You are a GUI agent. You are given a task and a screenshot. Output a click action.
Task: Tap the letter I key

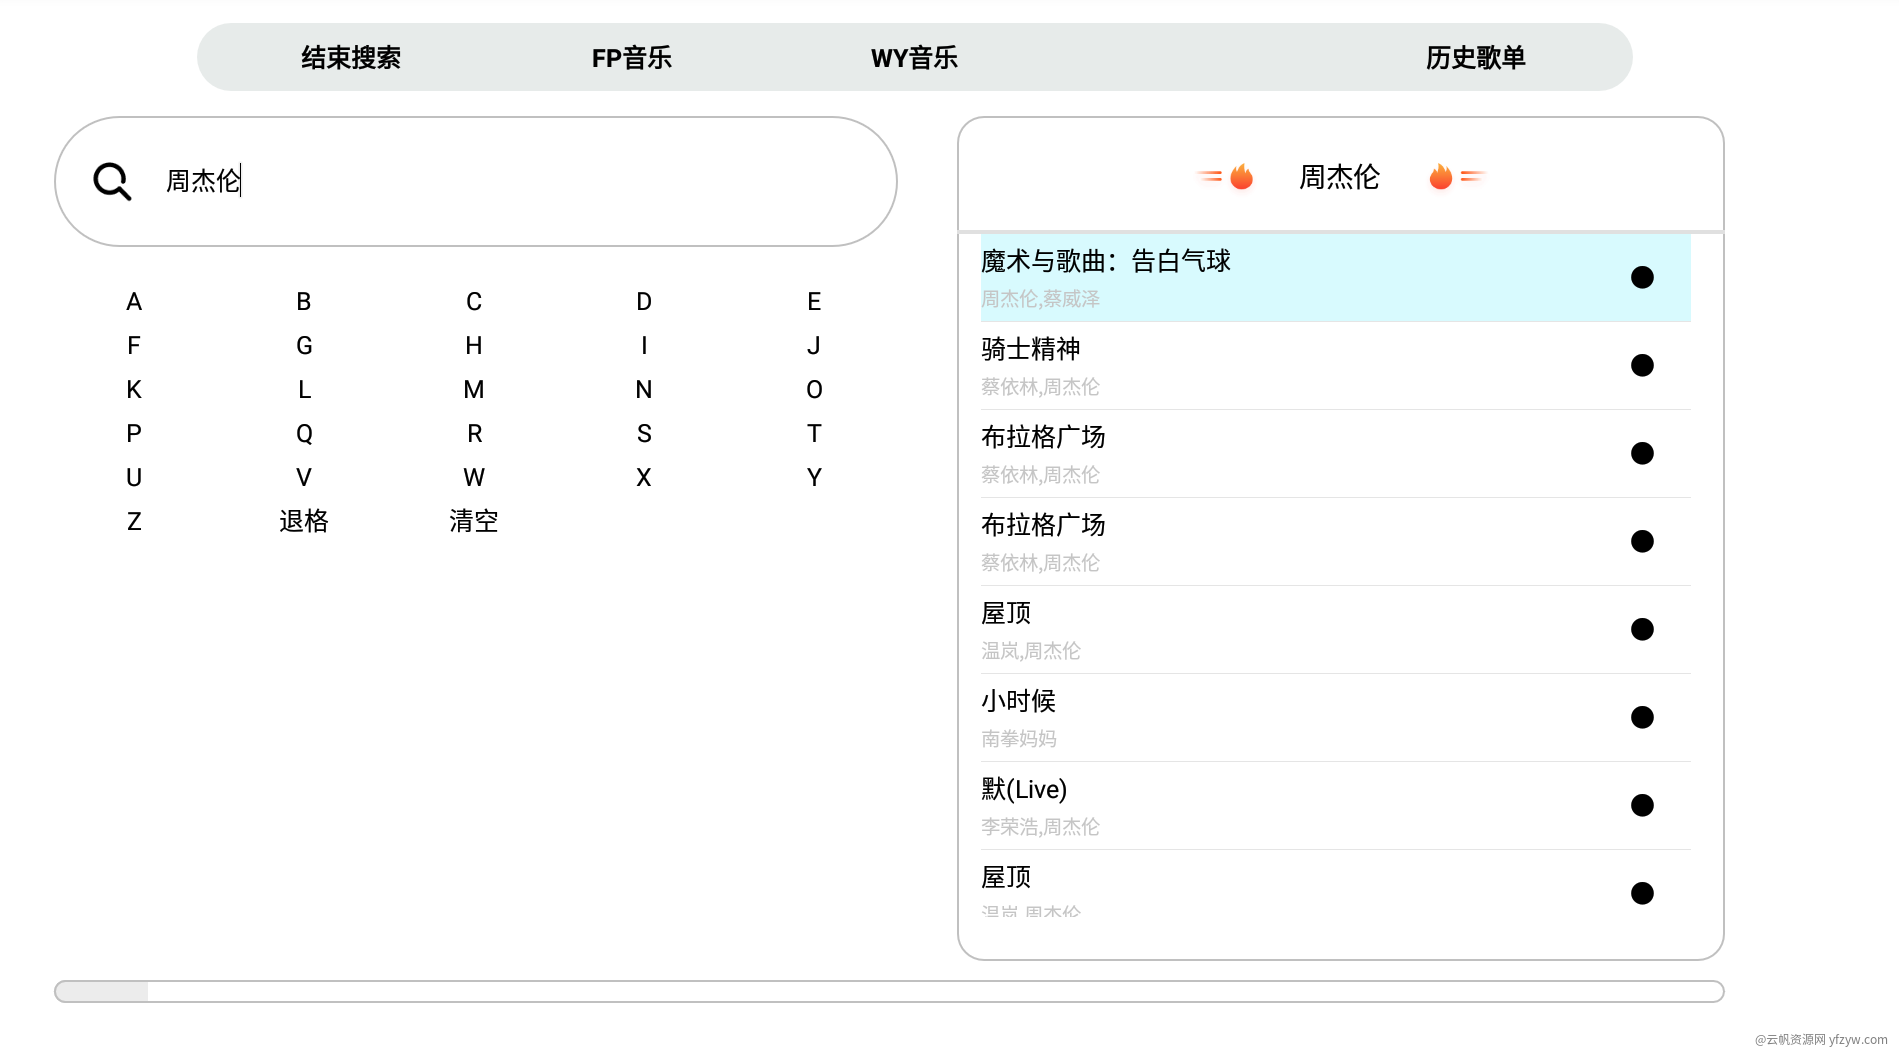coord(644,346)
